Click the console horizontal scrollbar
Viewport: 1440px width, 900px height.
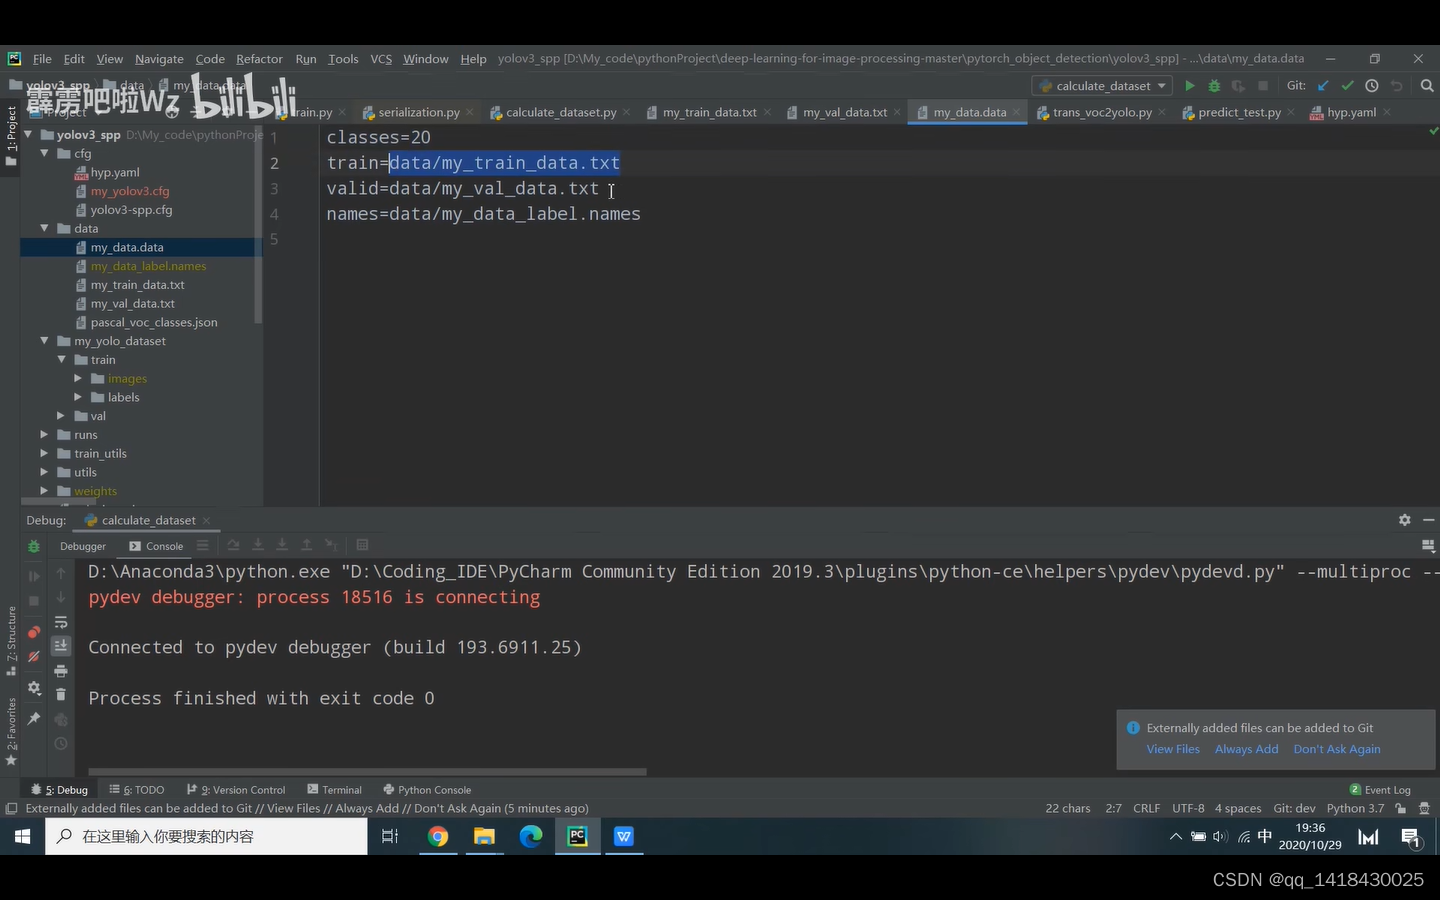[x=367, y=771]
